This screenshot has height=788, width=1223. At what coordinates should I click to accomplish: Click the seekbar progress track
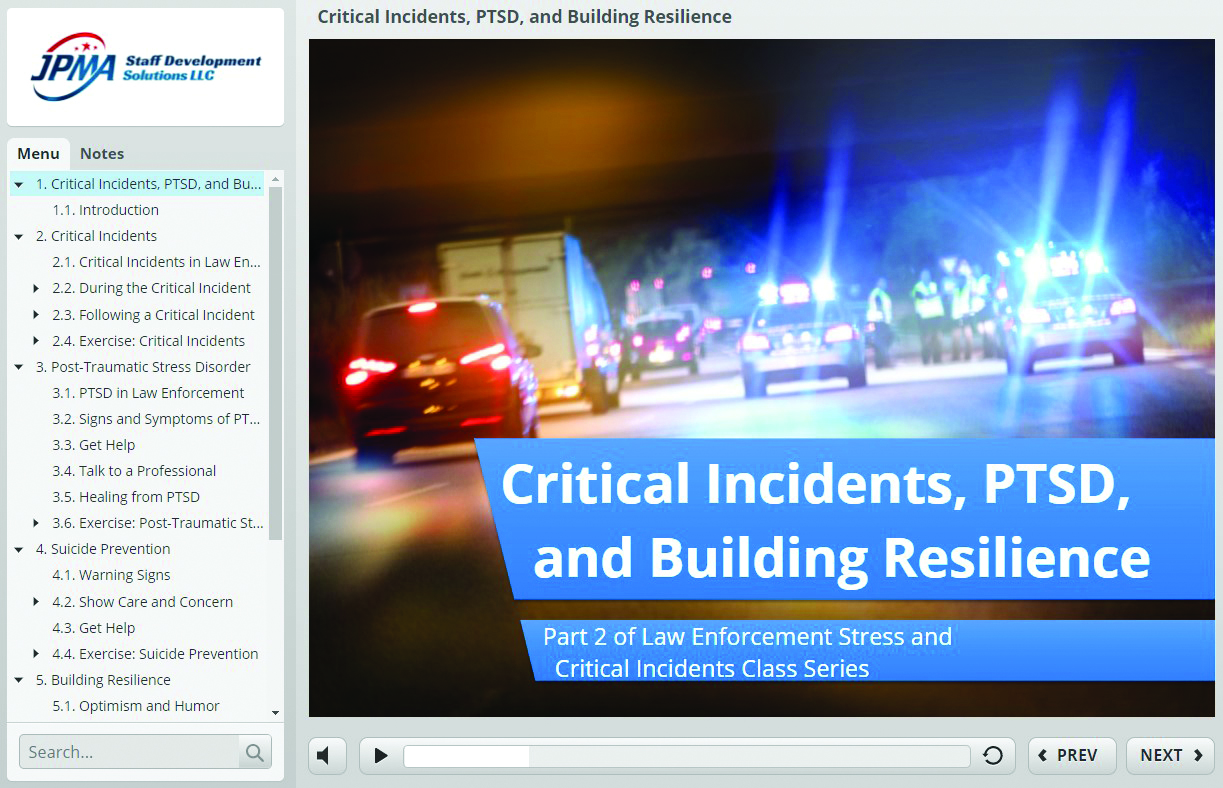[686, 756]
